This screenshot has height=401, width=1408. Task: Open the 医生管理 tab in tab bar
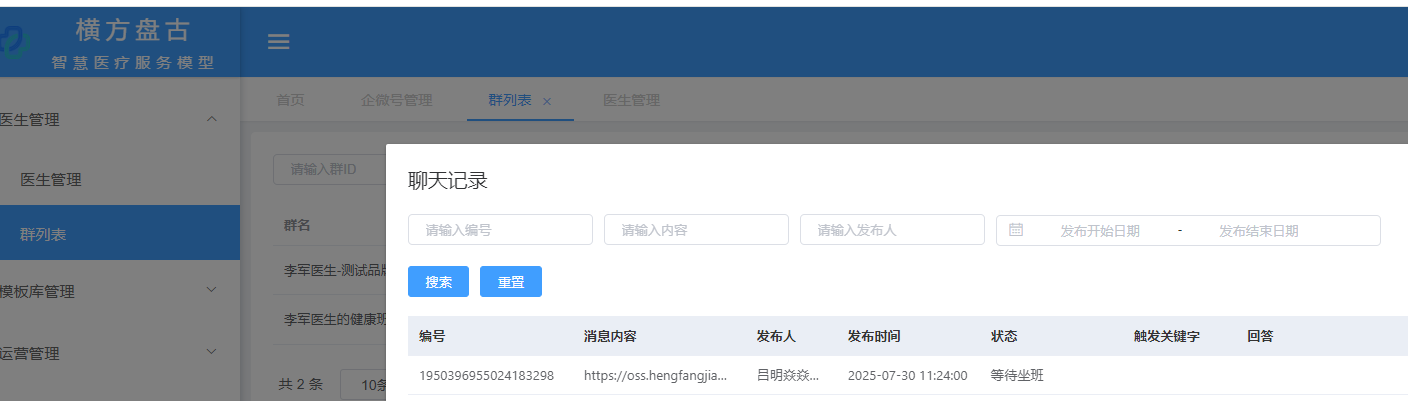[x=631, y=100]
